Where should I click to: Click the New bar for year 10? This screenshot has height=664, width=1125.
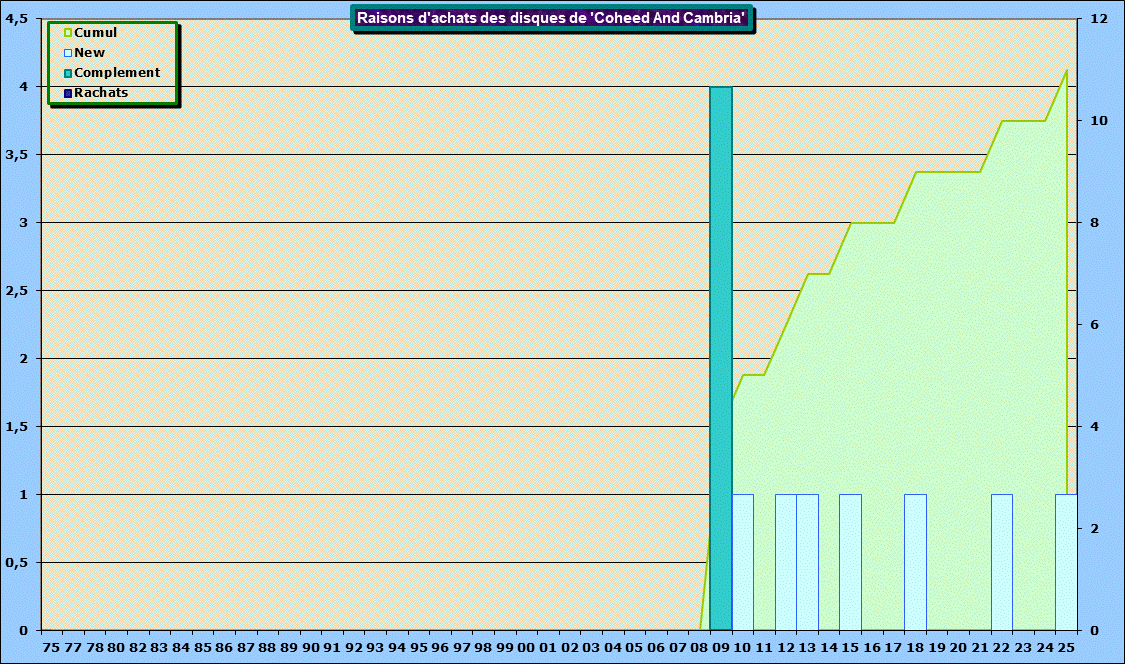click(743, 562)
